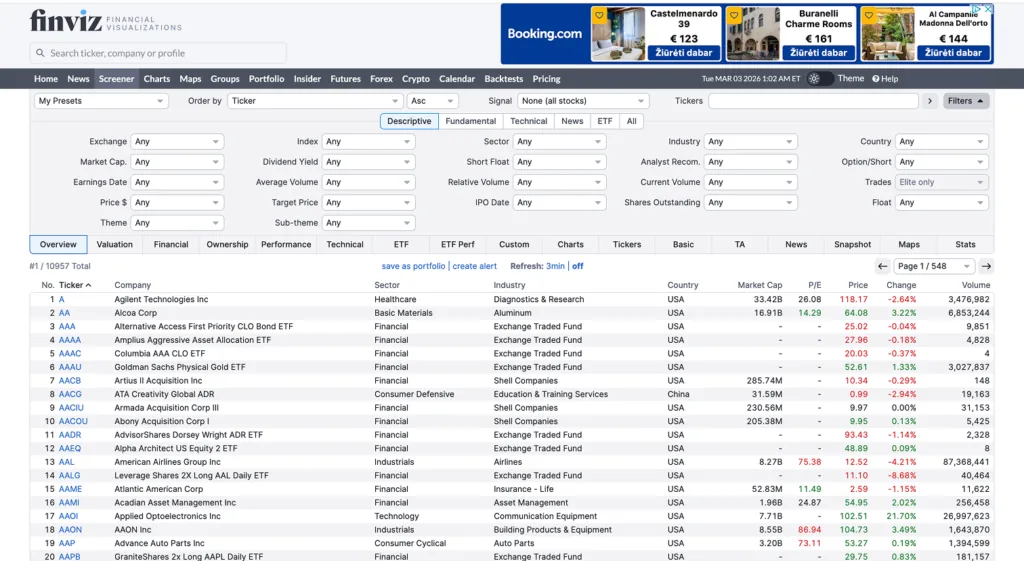Select Alcoa Corp company cell

[x=136, y=313]
